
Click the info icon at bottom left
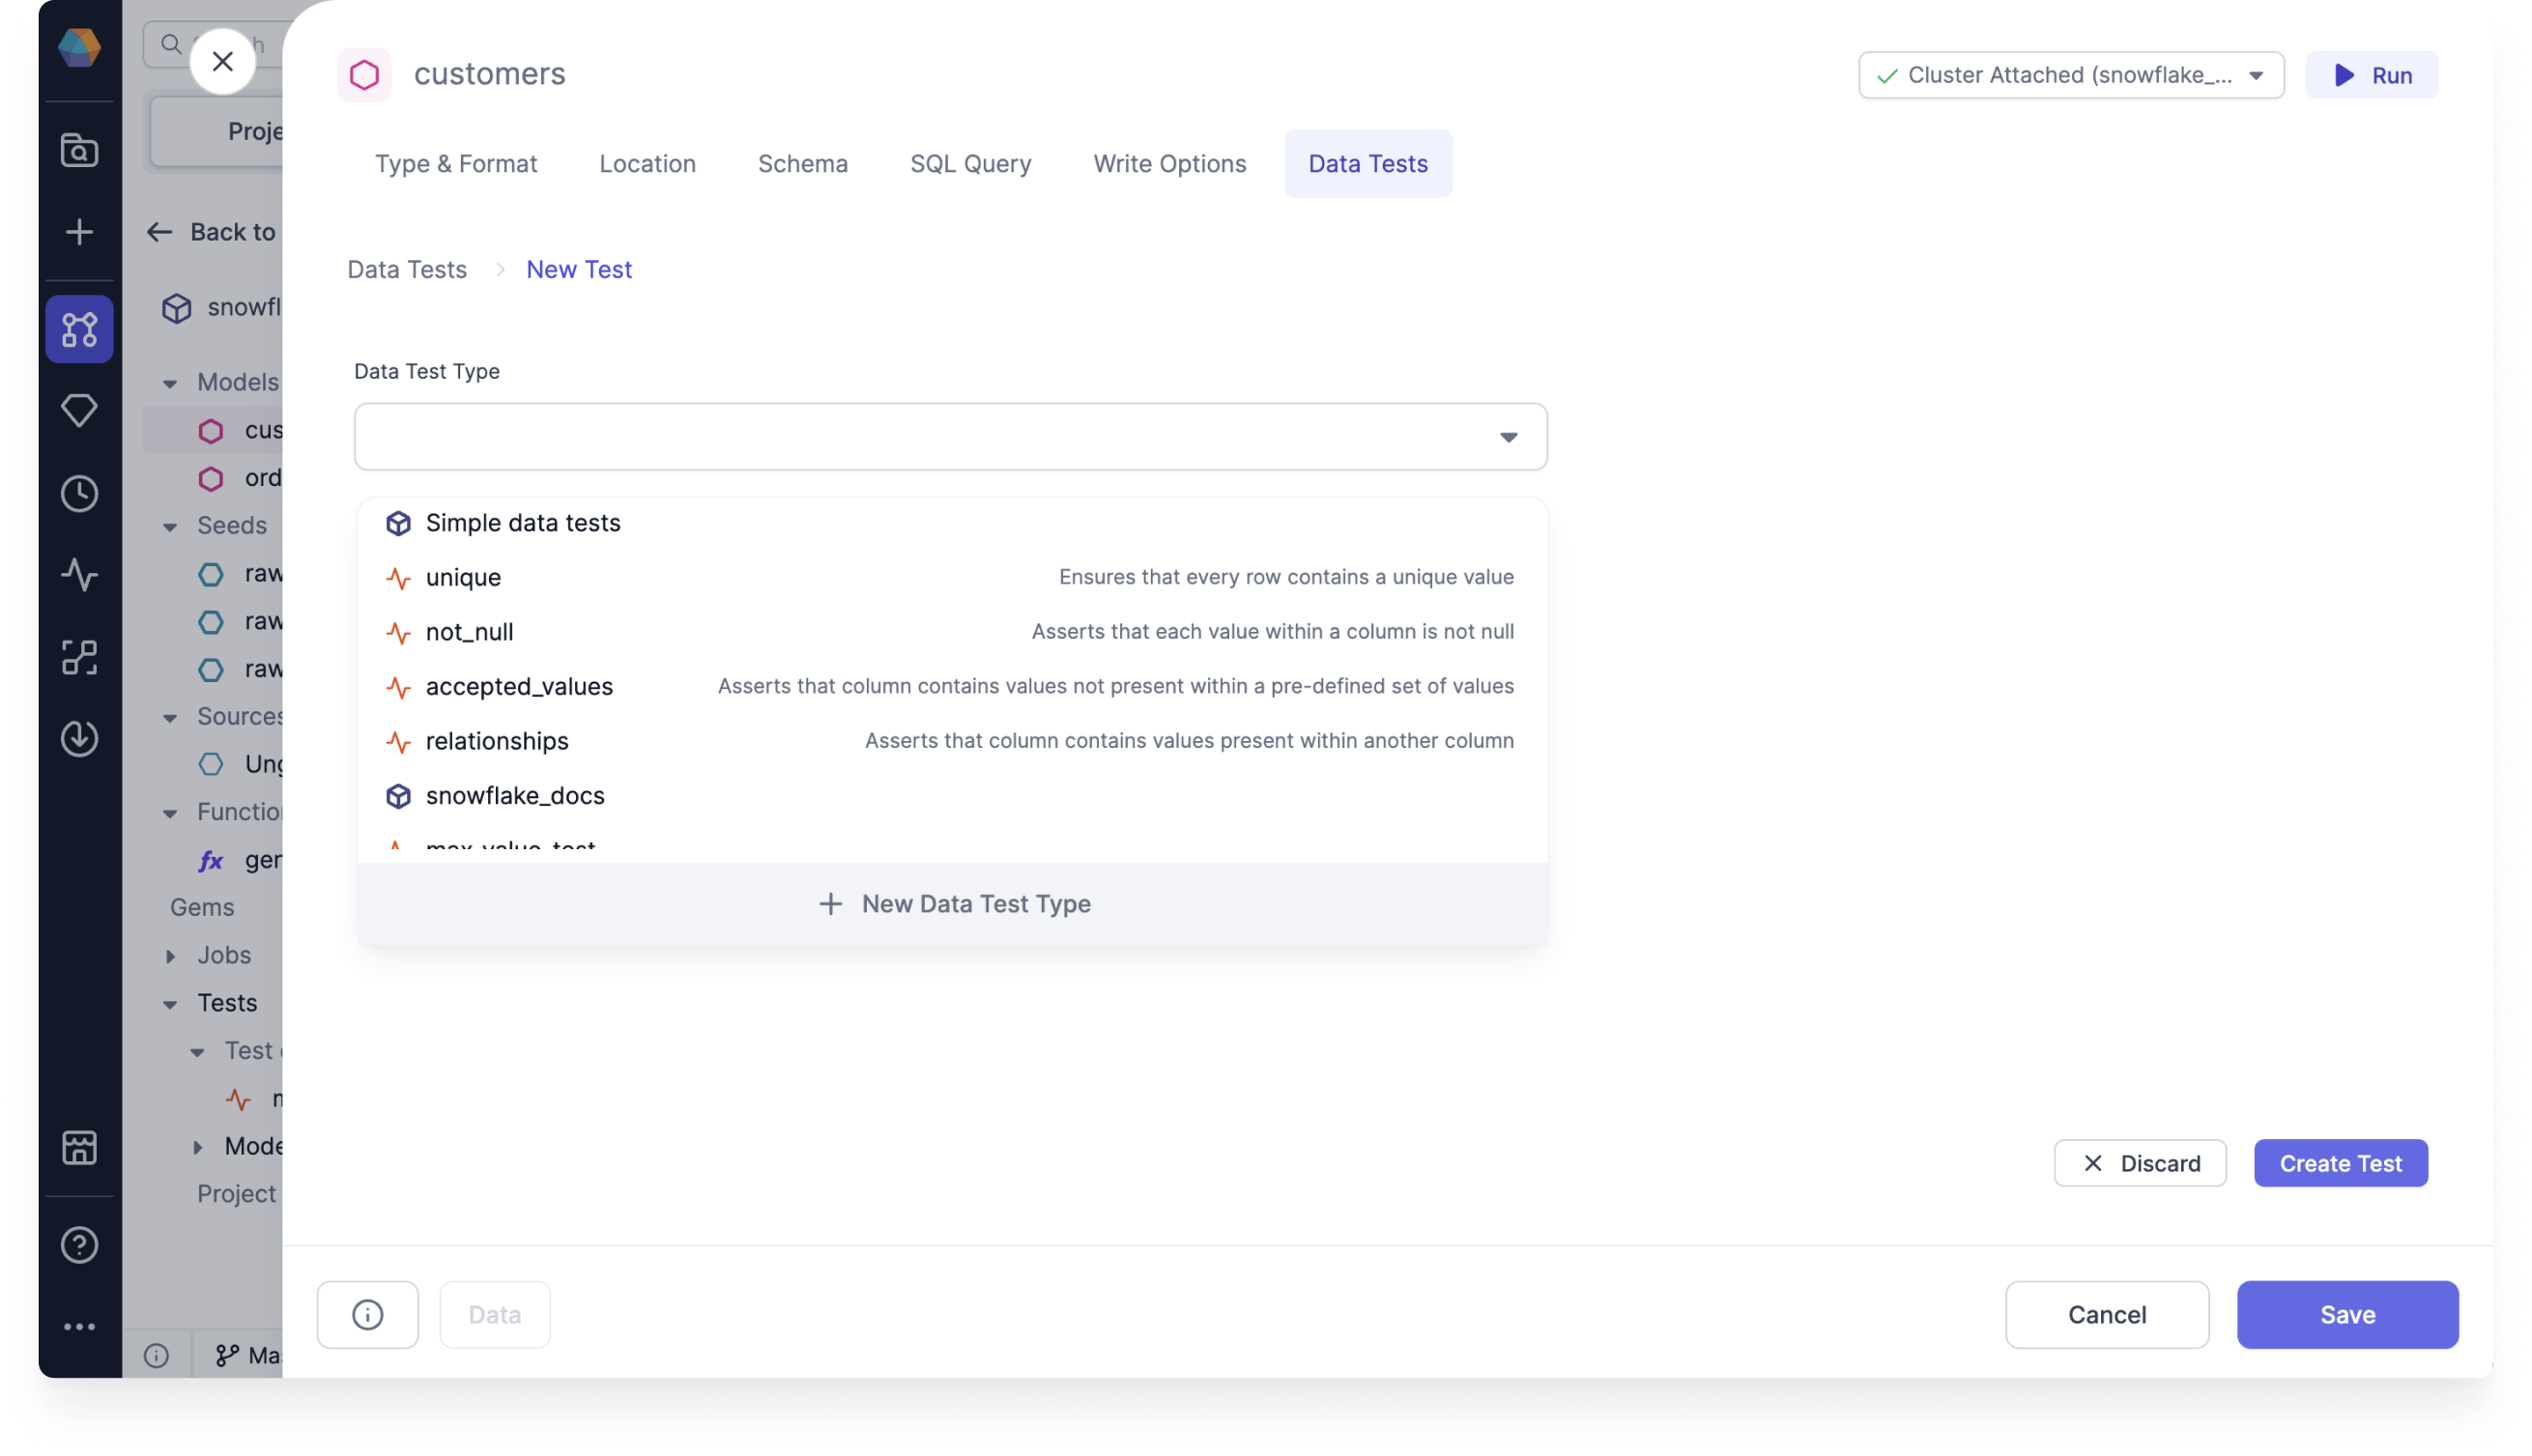[x=367, y=1313]
